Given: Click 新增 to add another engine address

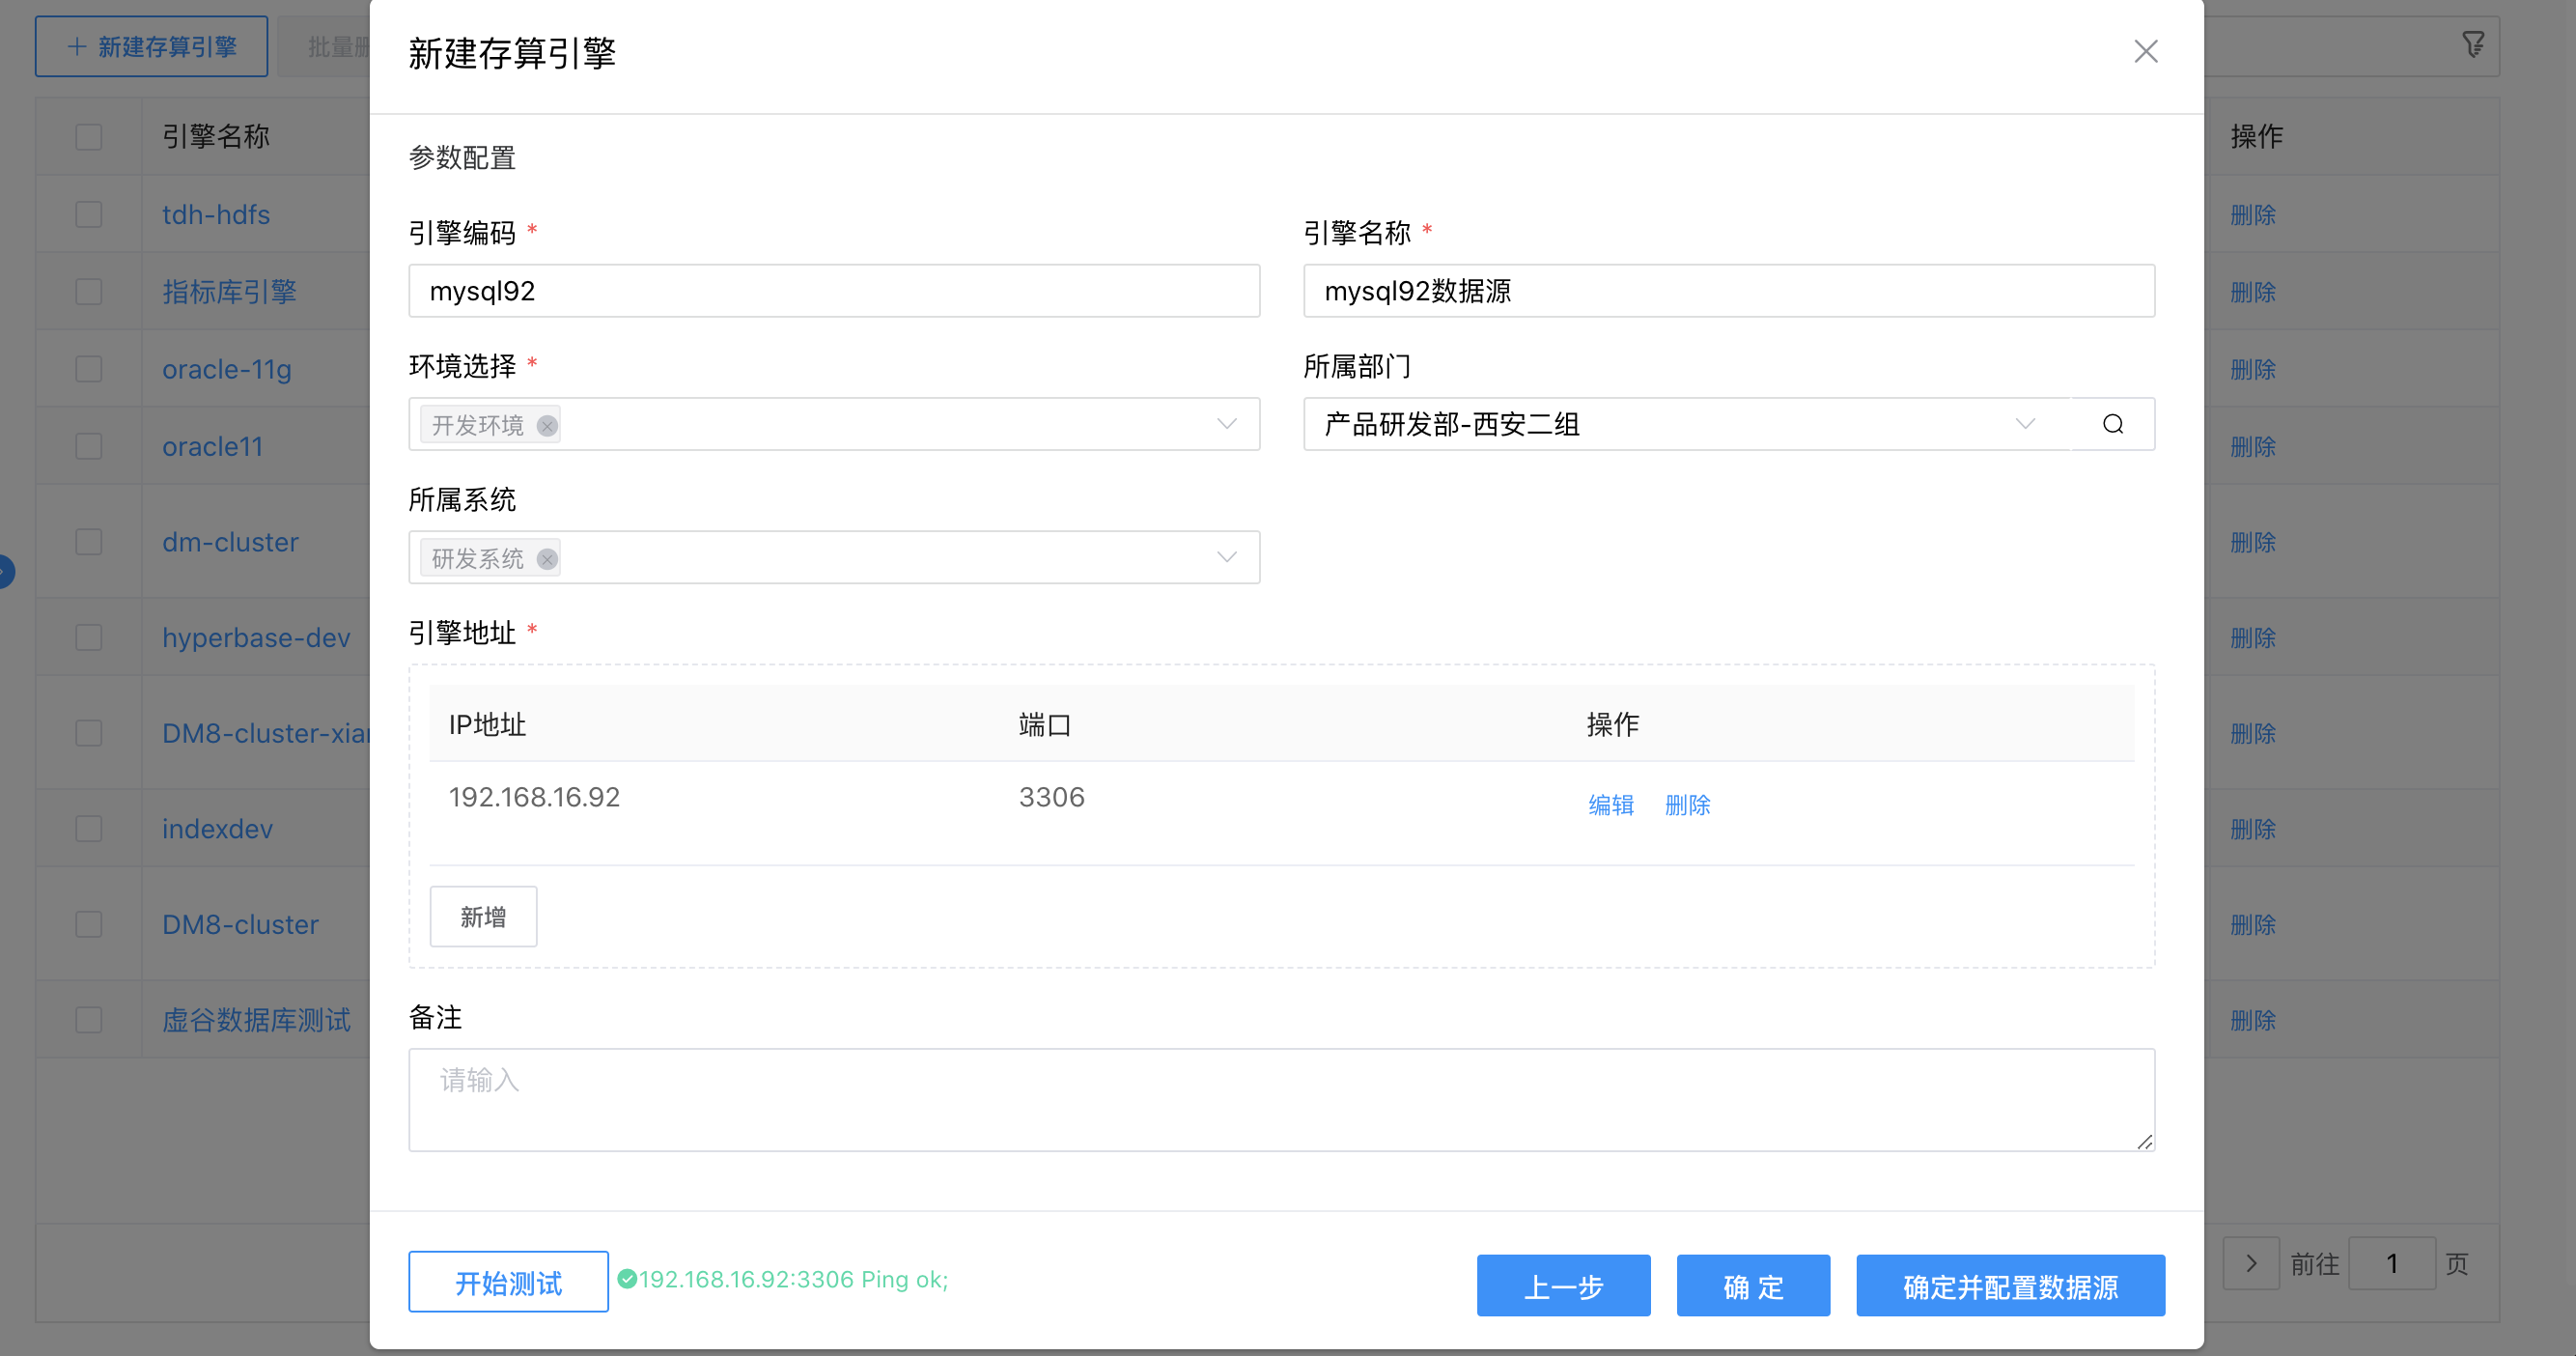Looking at the screenshot, I should point(483,916).
